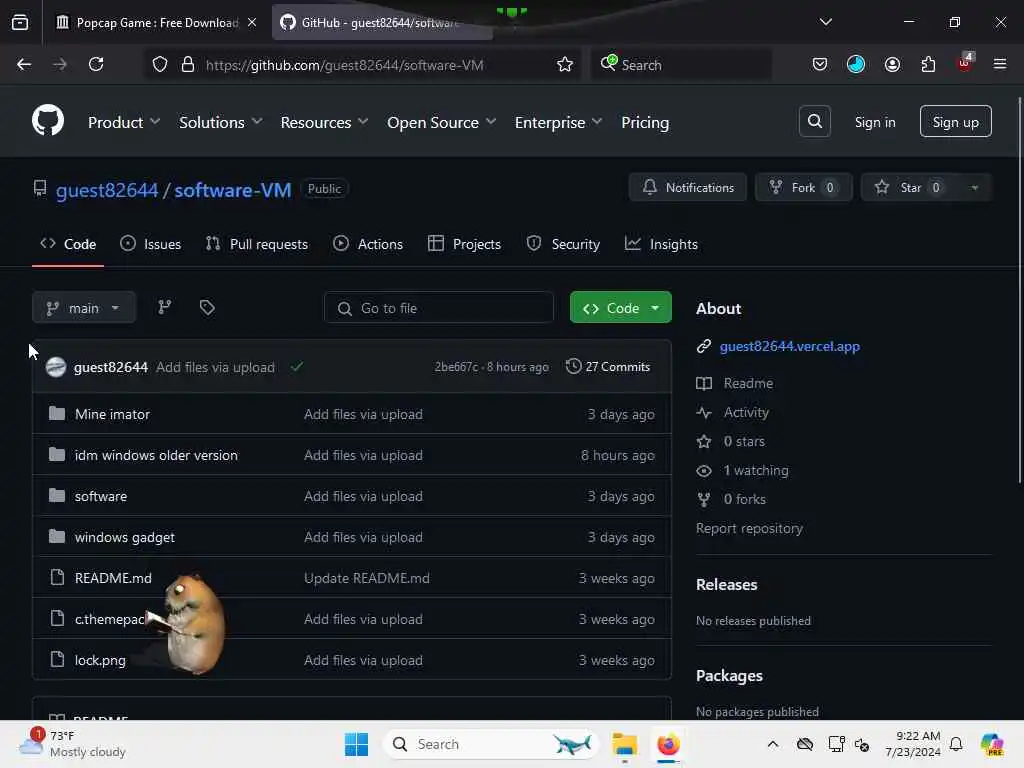The height and width of the screenshot is (768, 1024).
Task: View tags via the tag icon
Action: point(207,308)
